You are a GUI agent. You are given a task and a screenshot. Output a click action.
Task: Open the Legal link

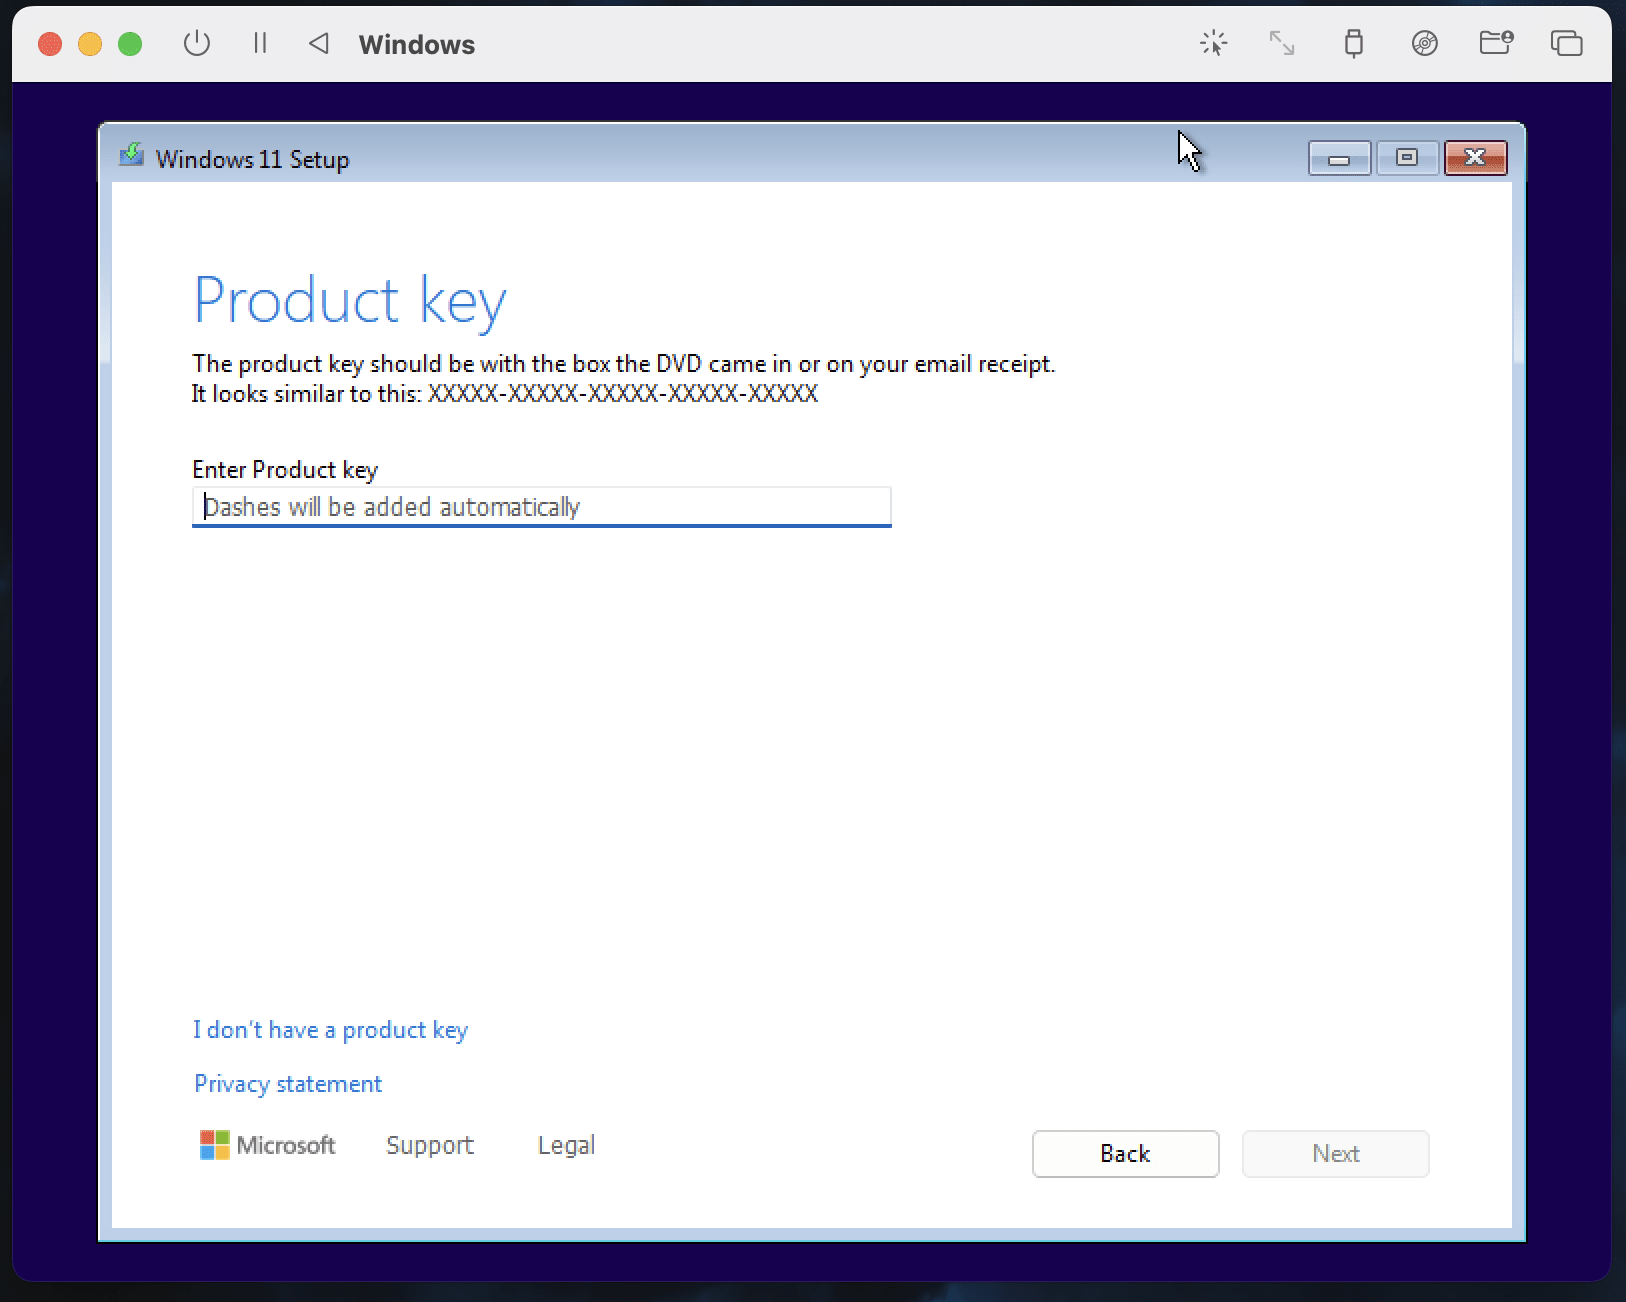[566, 1145]
